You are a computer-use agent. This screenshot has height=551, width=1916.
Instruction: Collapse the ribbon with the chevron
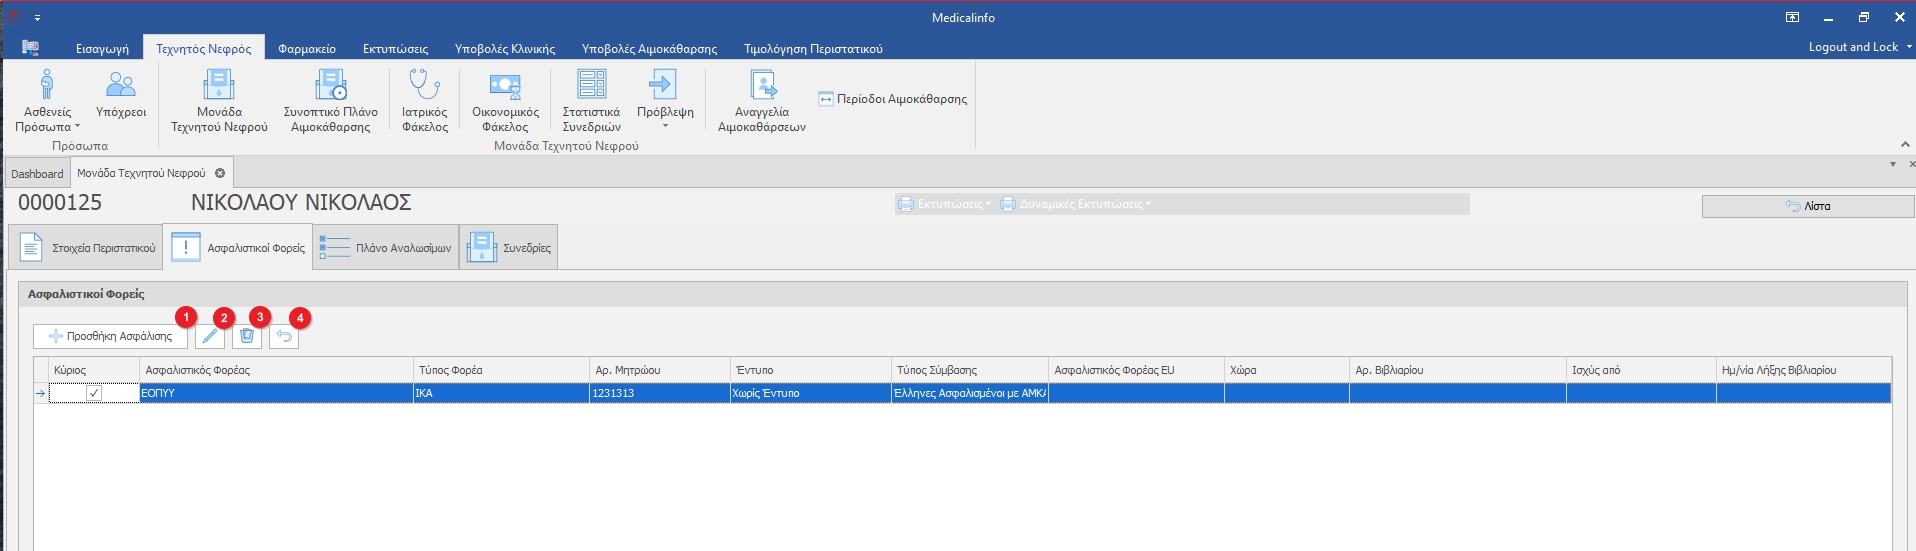(x=1905, y=145)
